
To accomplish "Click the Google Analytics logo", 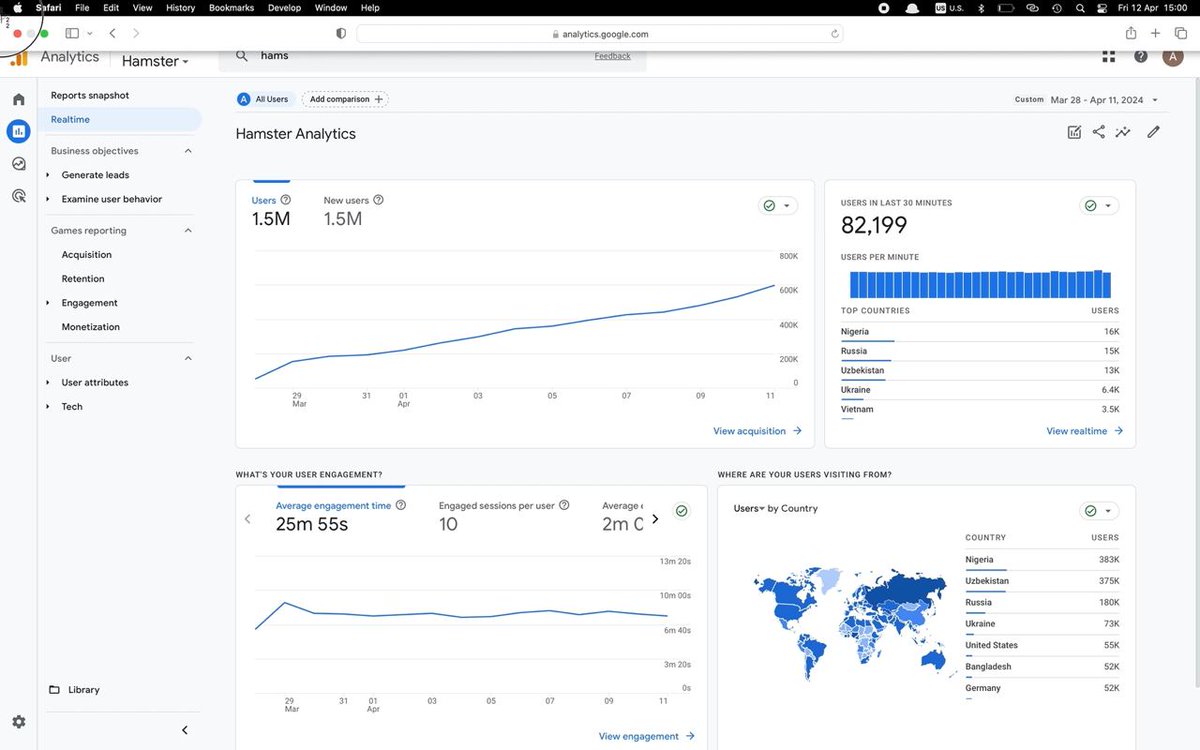I will pyautogui.click(x=18, y=58).
